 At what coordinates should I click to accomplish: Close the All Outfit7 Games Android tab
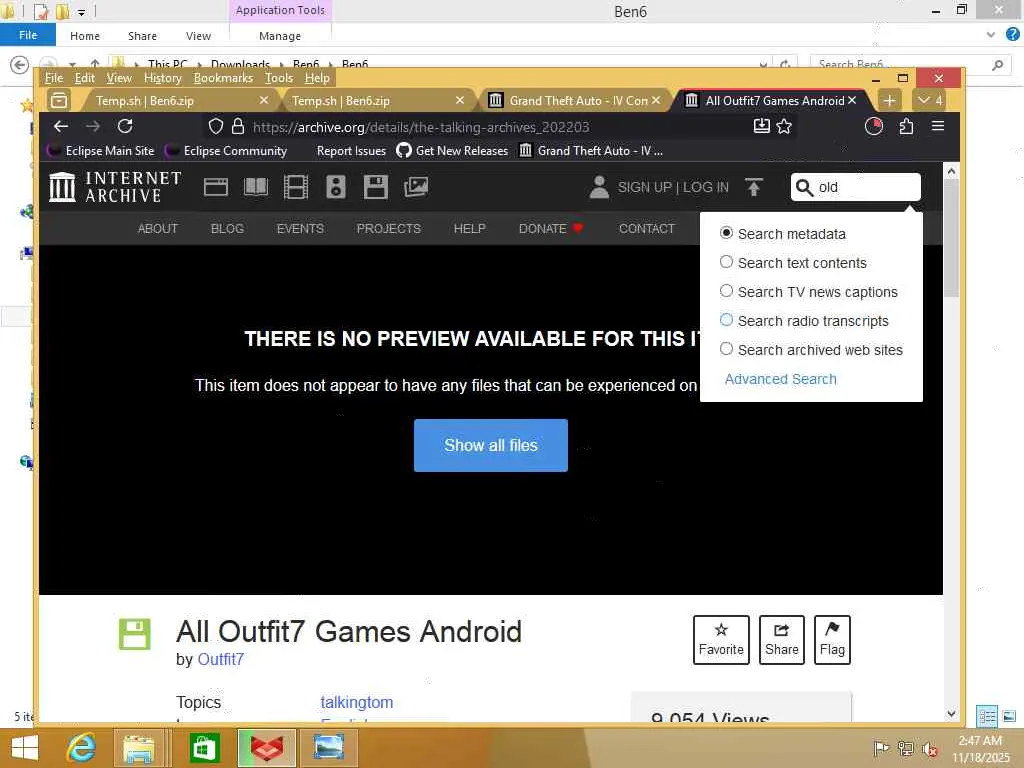852,100
